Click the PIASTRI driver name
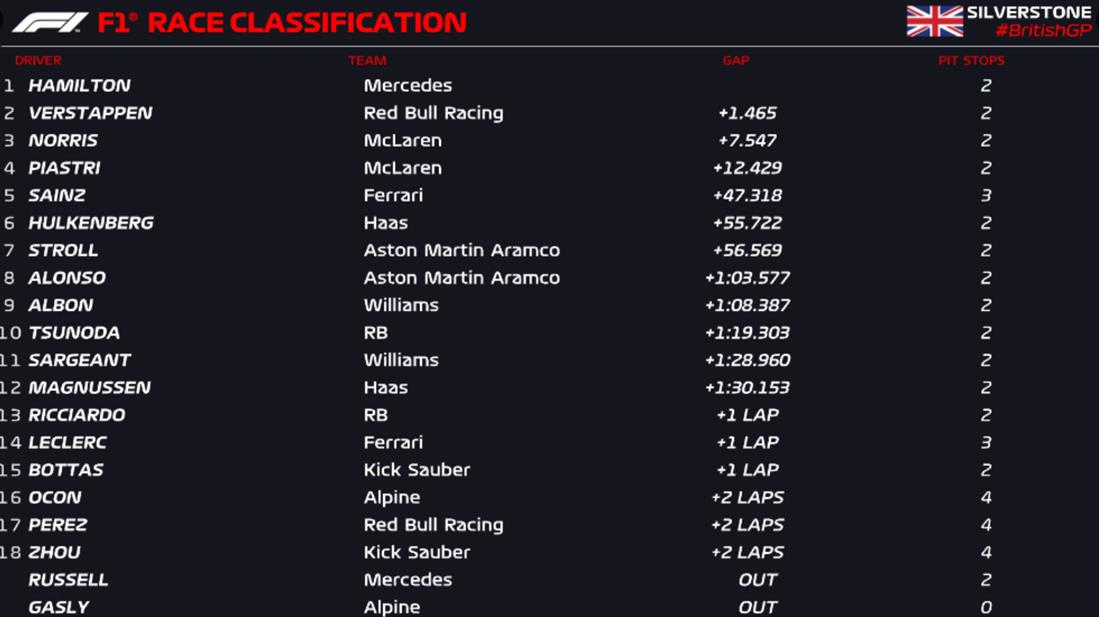 click(64, 168)
